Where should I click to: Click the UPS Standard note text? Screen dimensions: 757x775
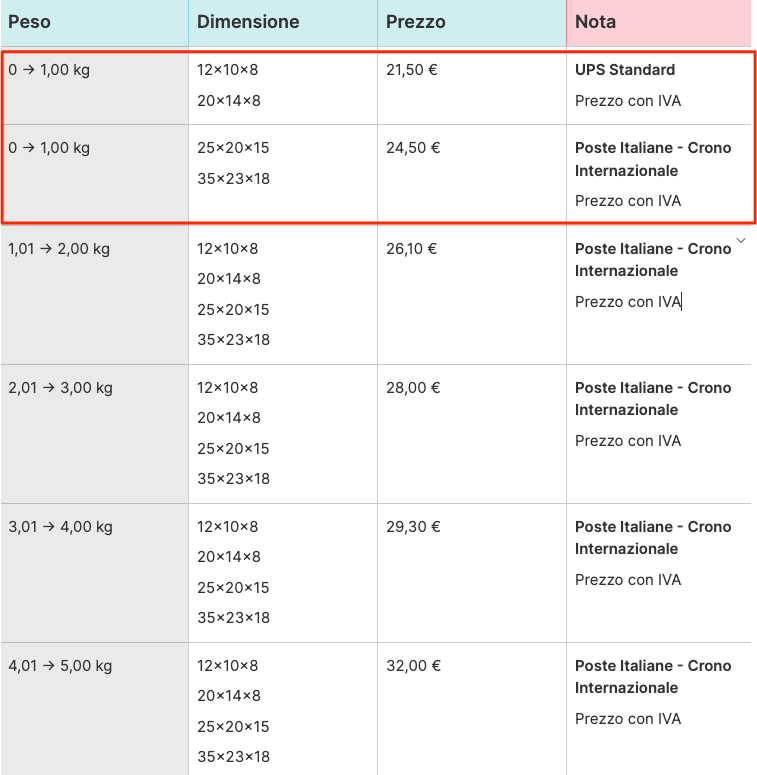[625, 70]
